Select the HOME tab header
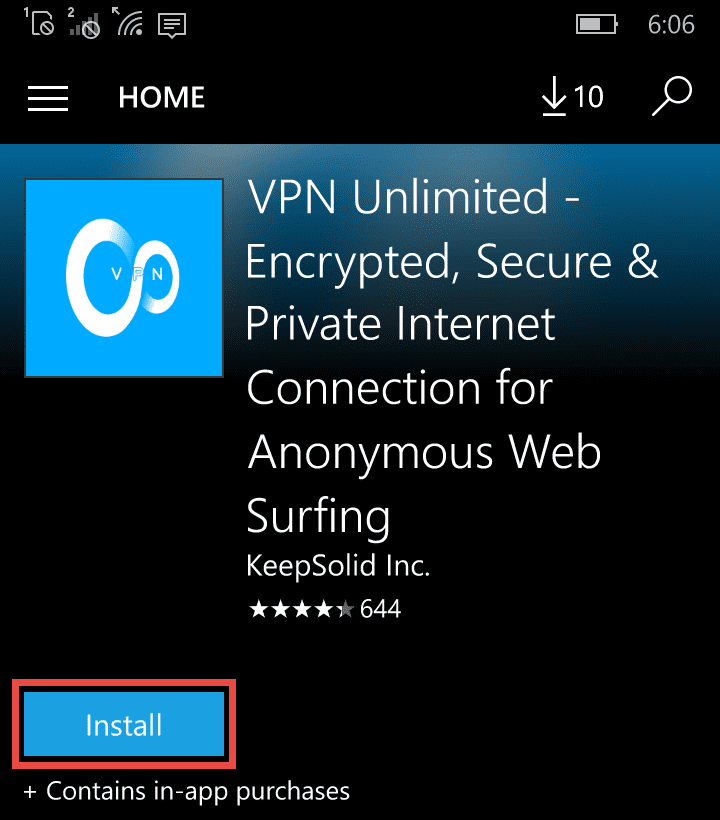The width and height of the screenshot is (720, 820). [161, 97]
